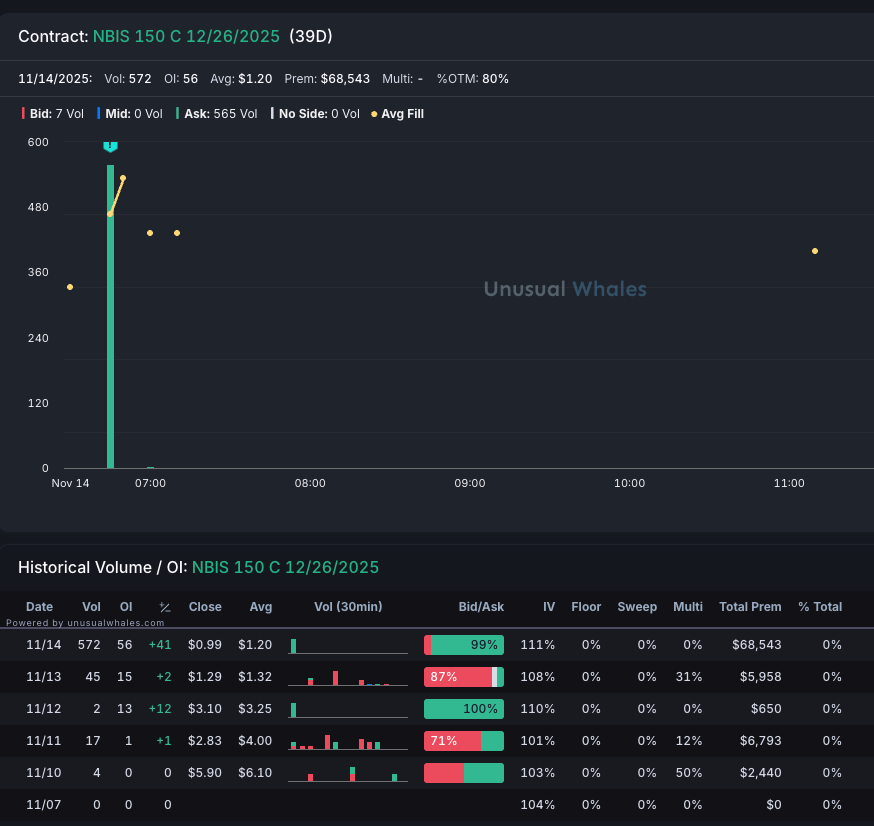Toggle the Bid volume legend item
This screenshot has height=826, width=874.
[x=53, y=114]
